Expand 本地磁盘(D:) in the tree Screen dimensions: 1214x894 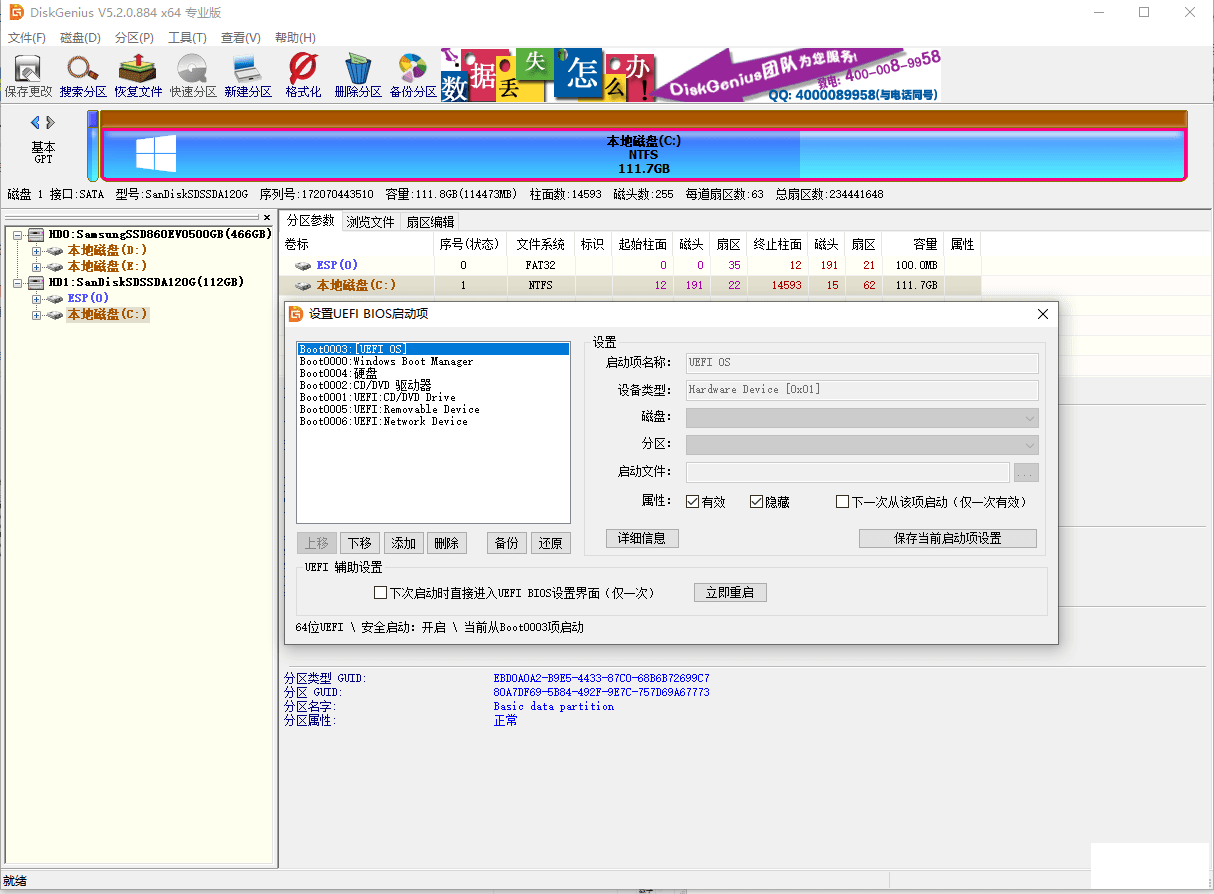click(x=37, y=251)
